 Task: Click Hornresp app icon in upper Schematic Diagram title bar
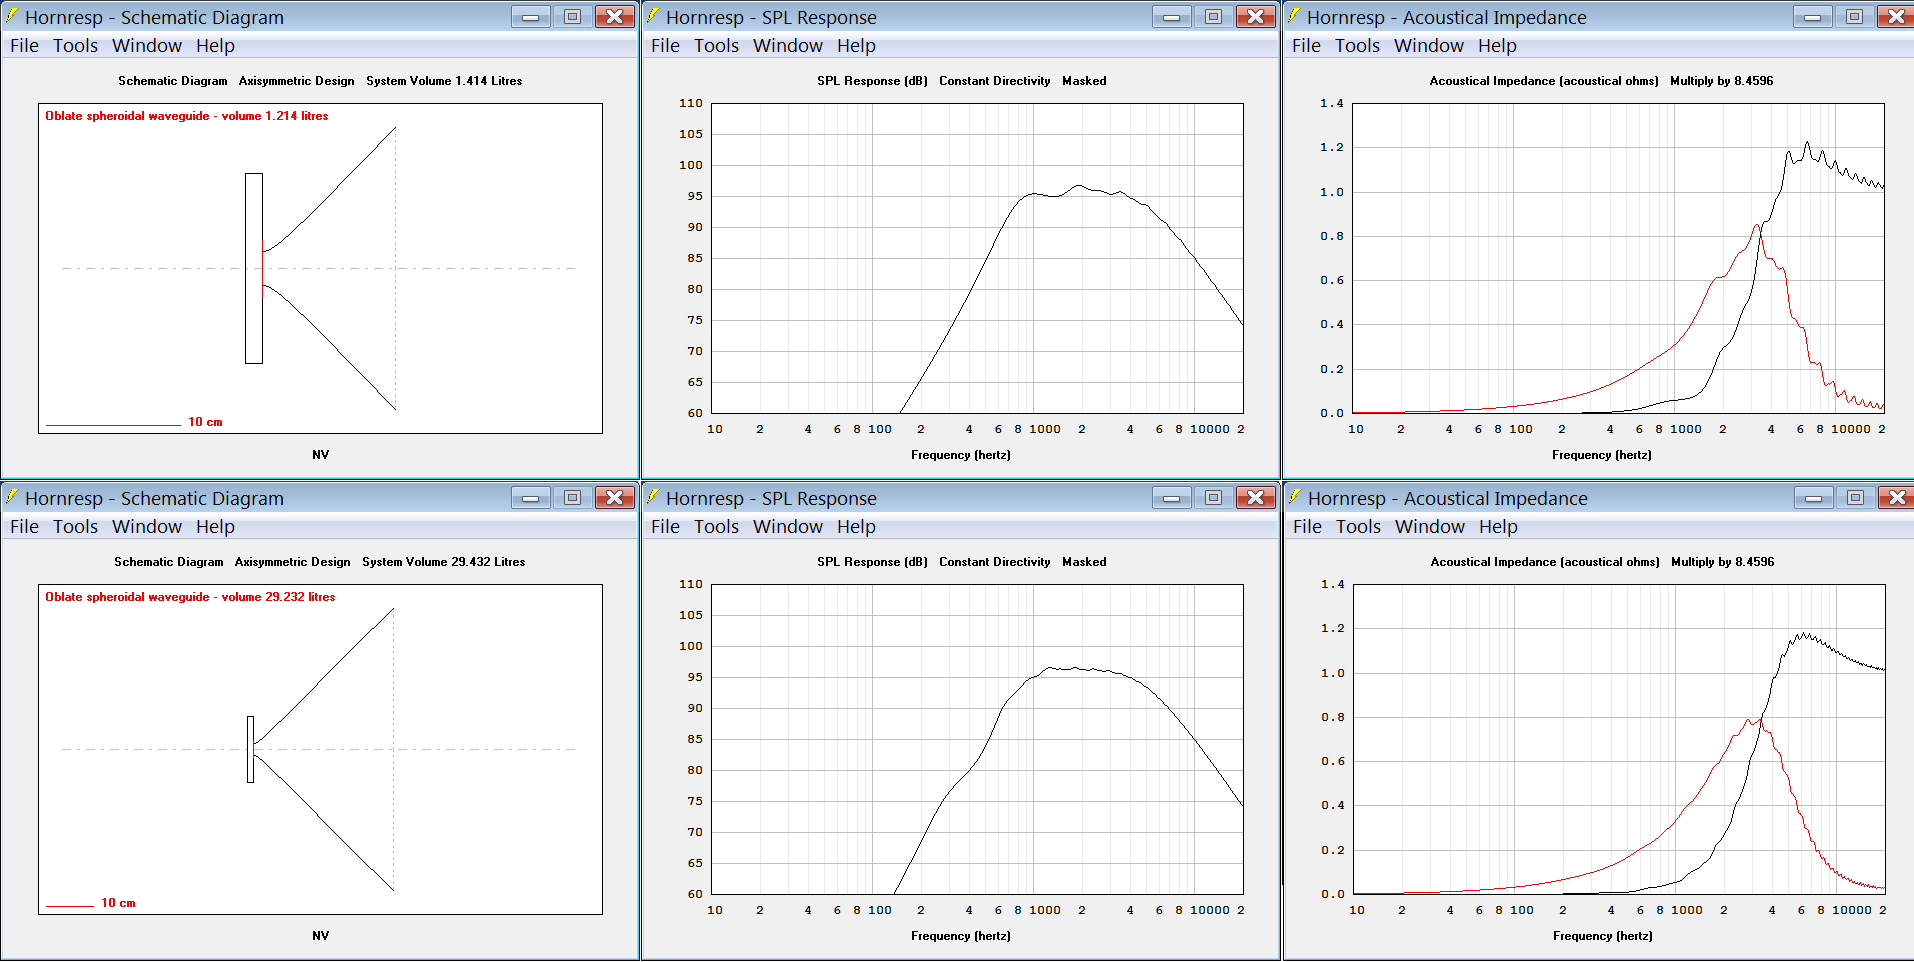[x=12, y=16]
